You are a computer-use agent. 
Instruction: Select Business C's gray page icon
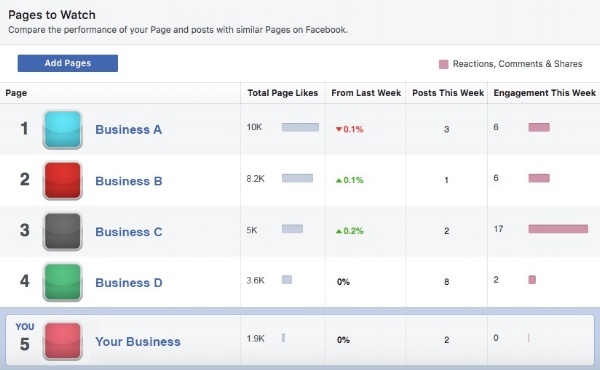coord(62,231)
